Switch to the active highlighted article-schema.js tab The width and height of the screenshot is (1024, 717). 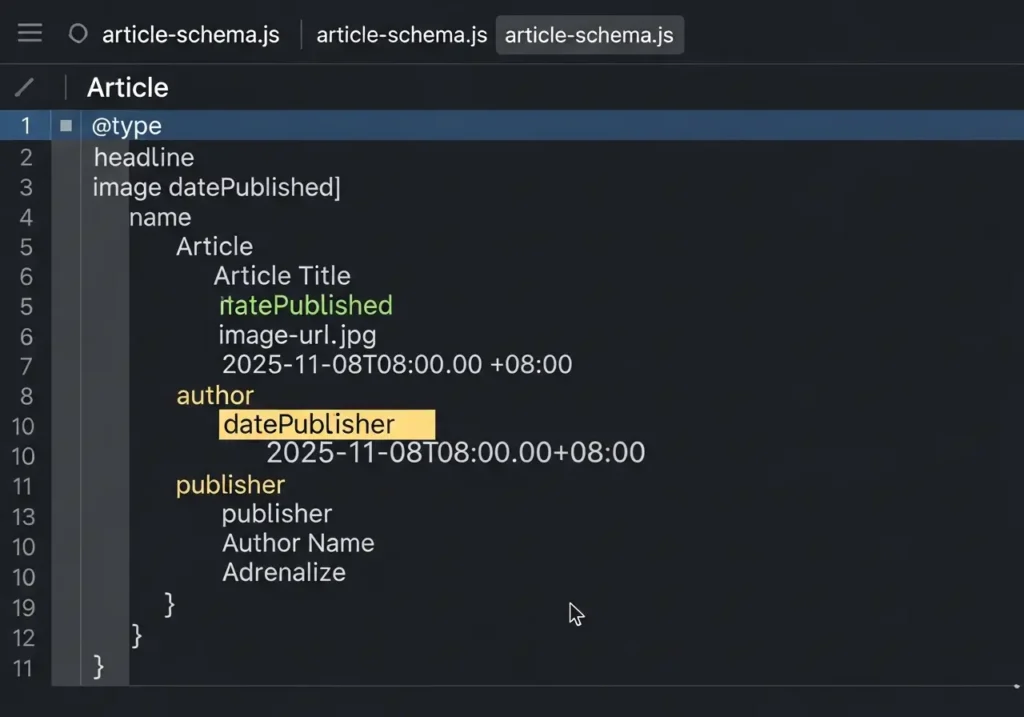(589, 35)
